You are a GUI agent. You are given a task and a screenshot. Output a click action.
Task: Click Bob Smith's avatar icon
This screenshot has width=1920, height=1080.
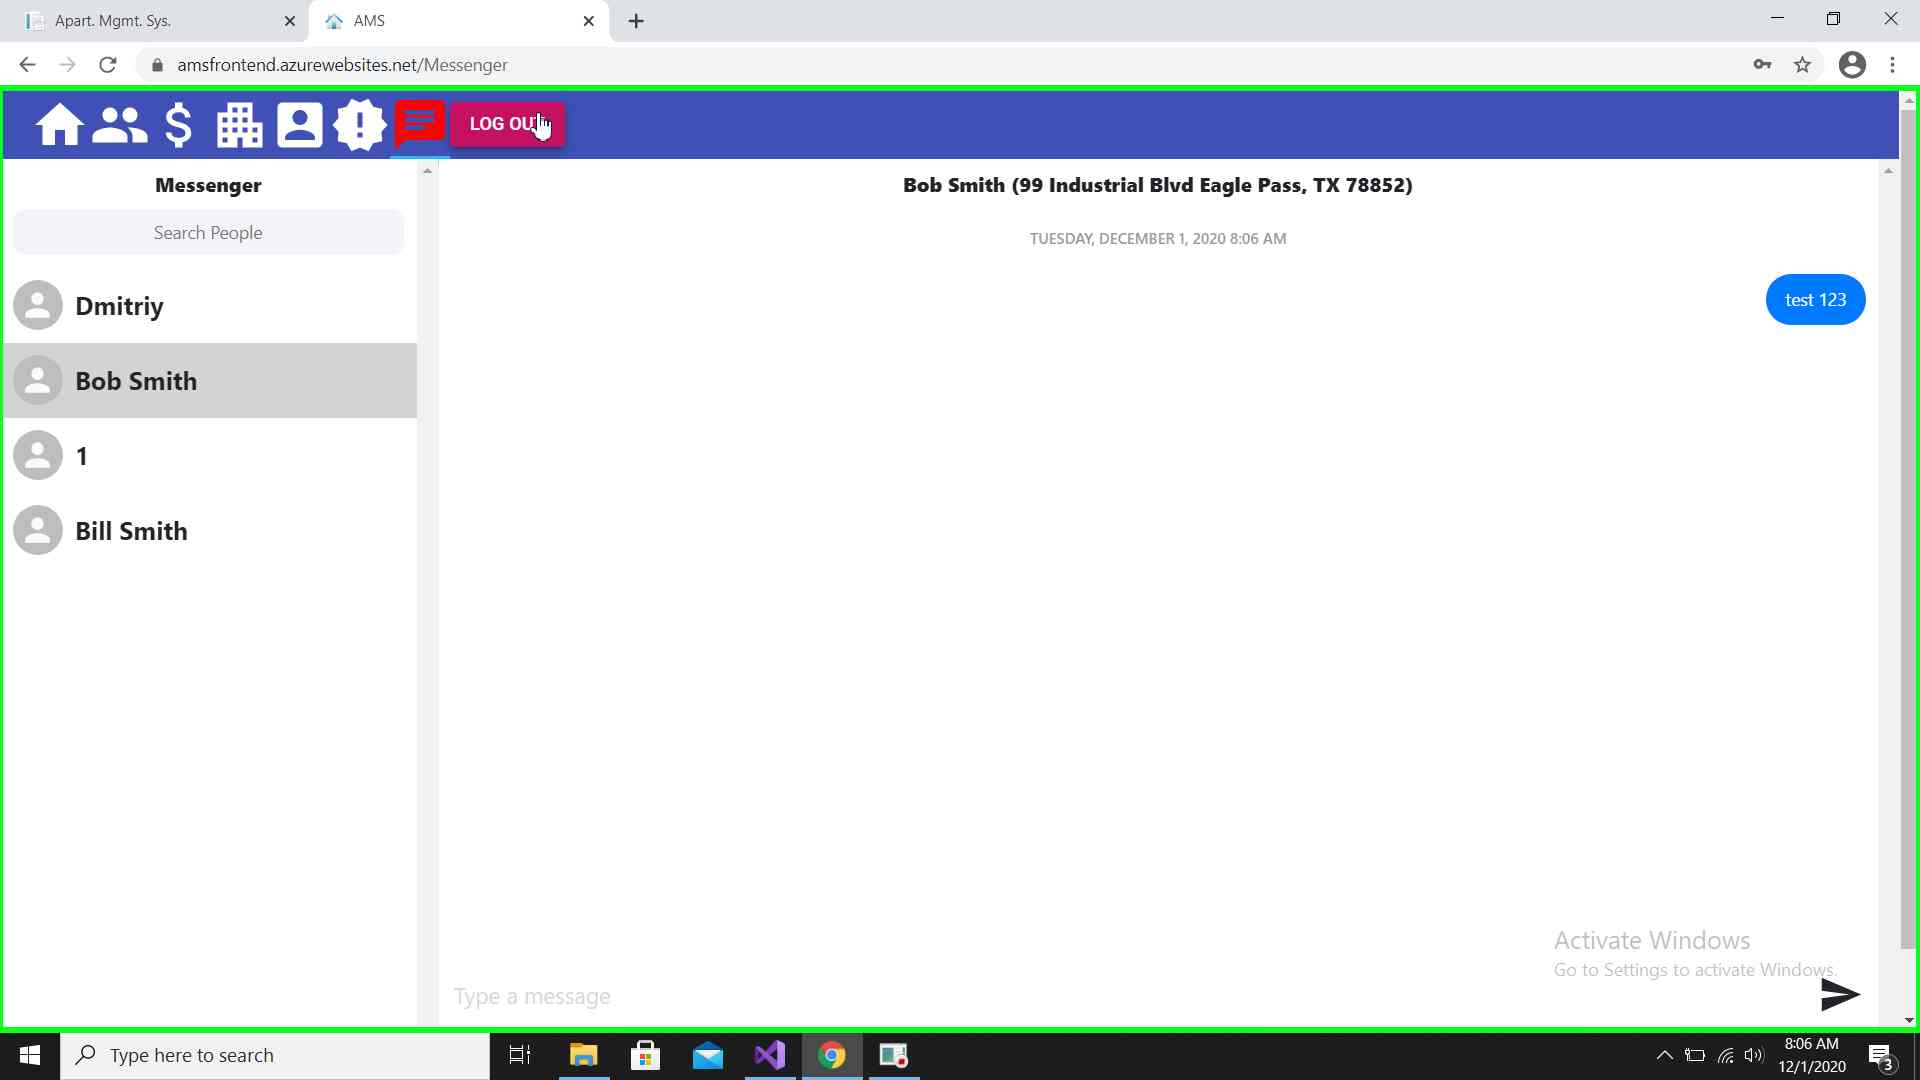(38, 381)
